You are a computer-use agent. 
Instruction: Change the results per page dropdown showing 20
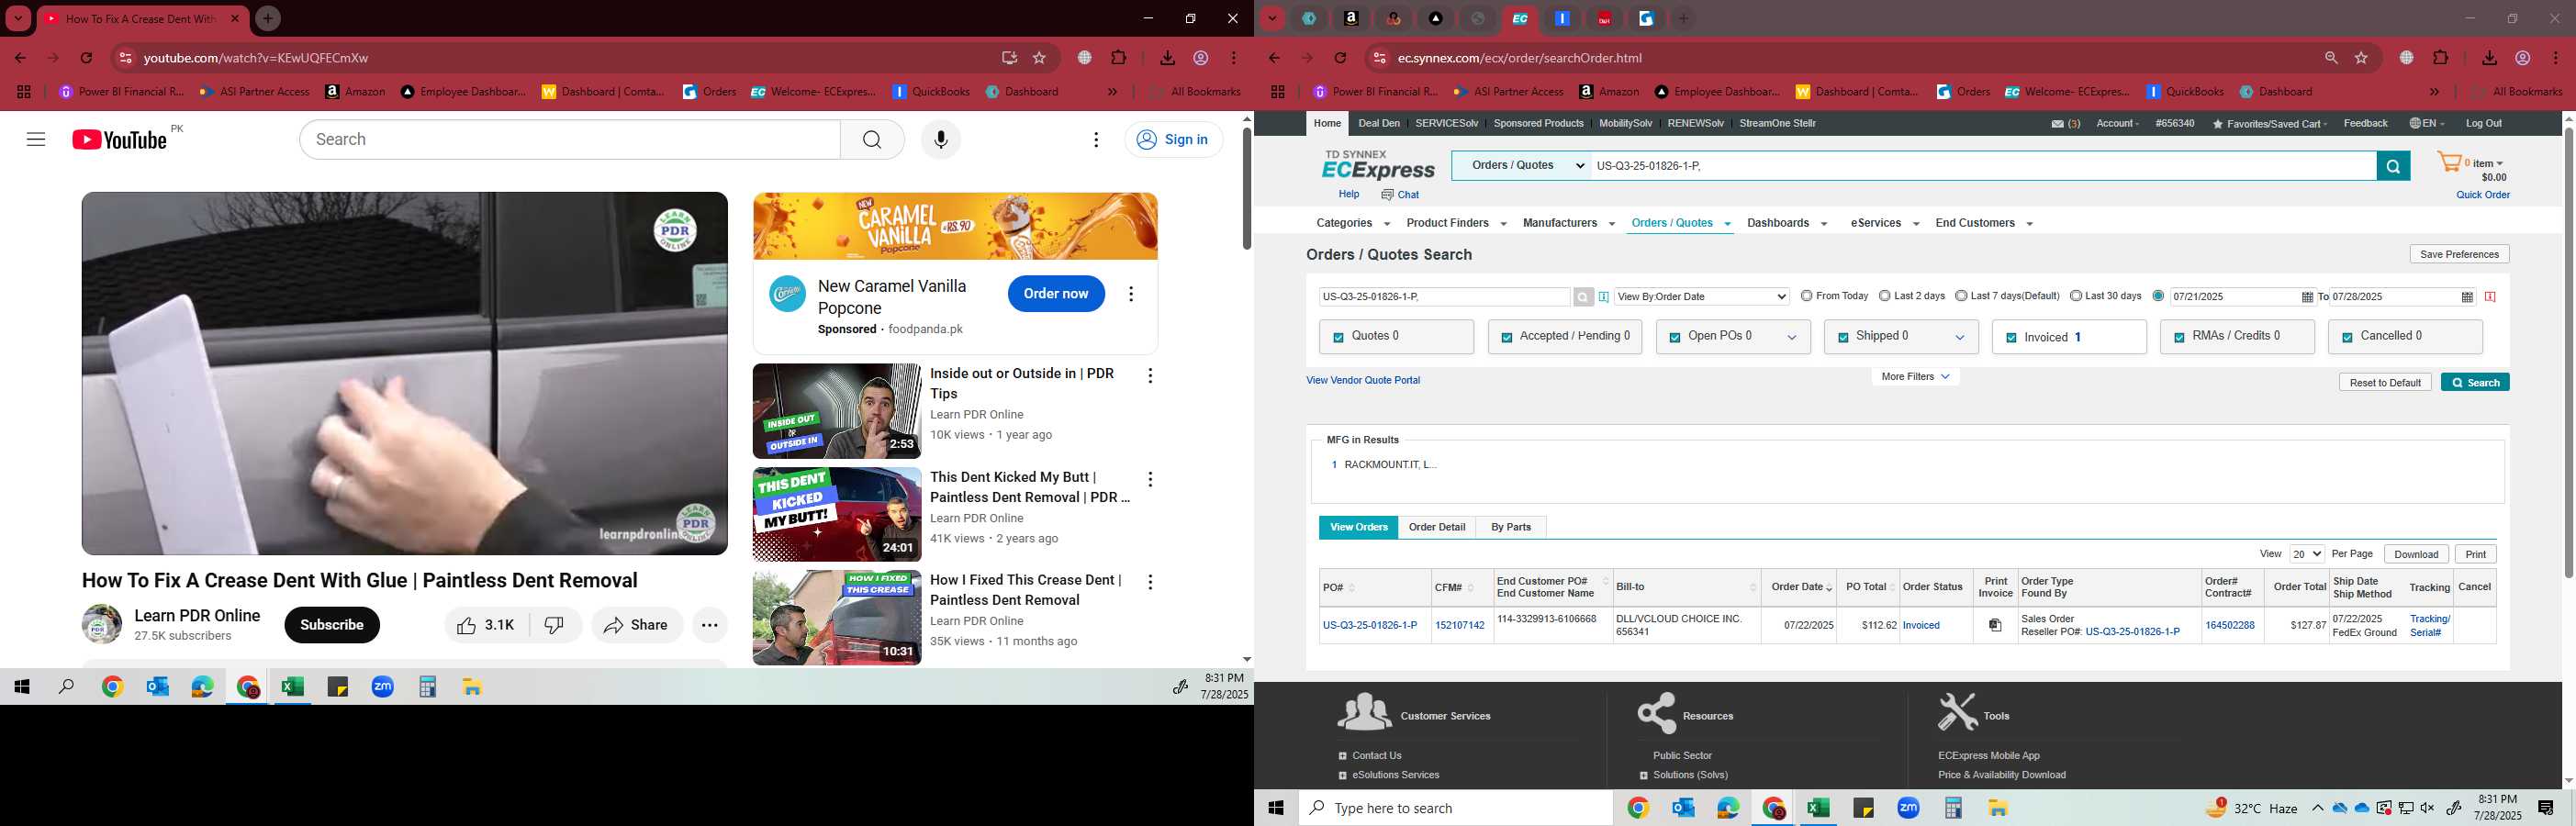pos(2306,554)
